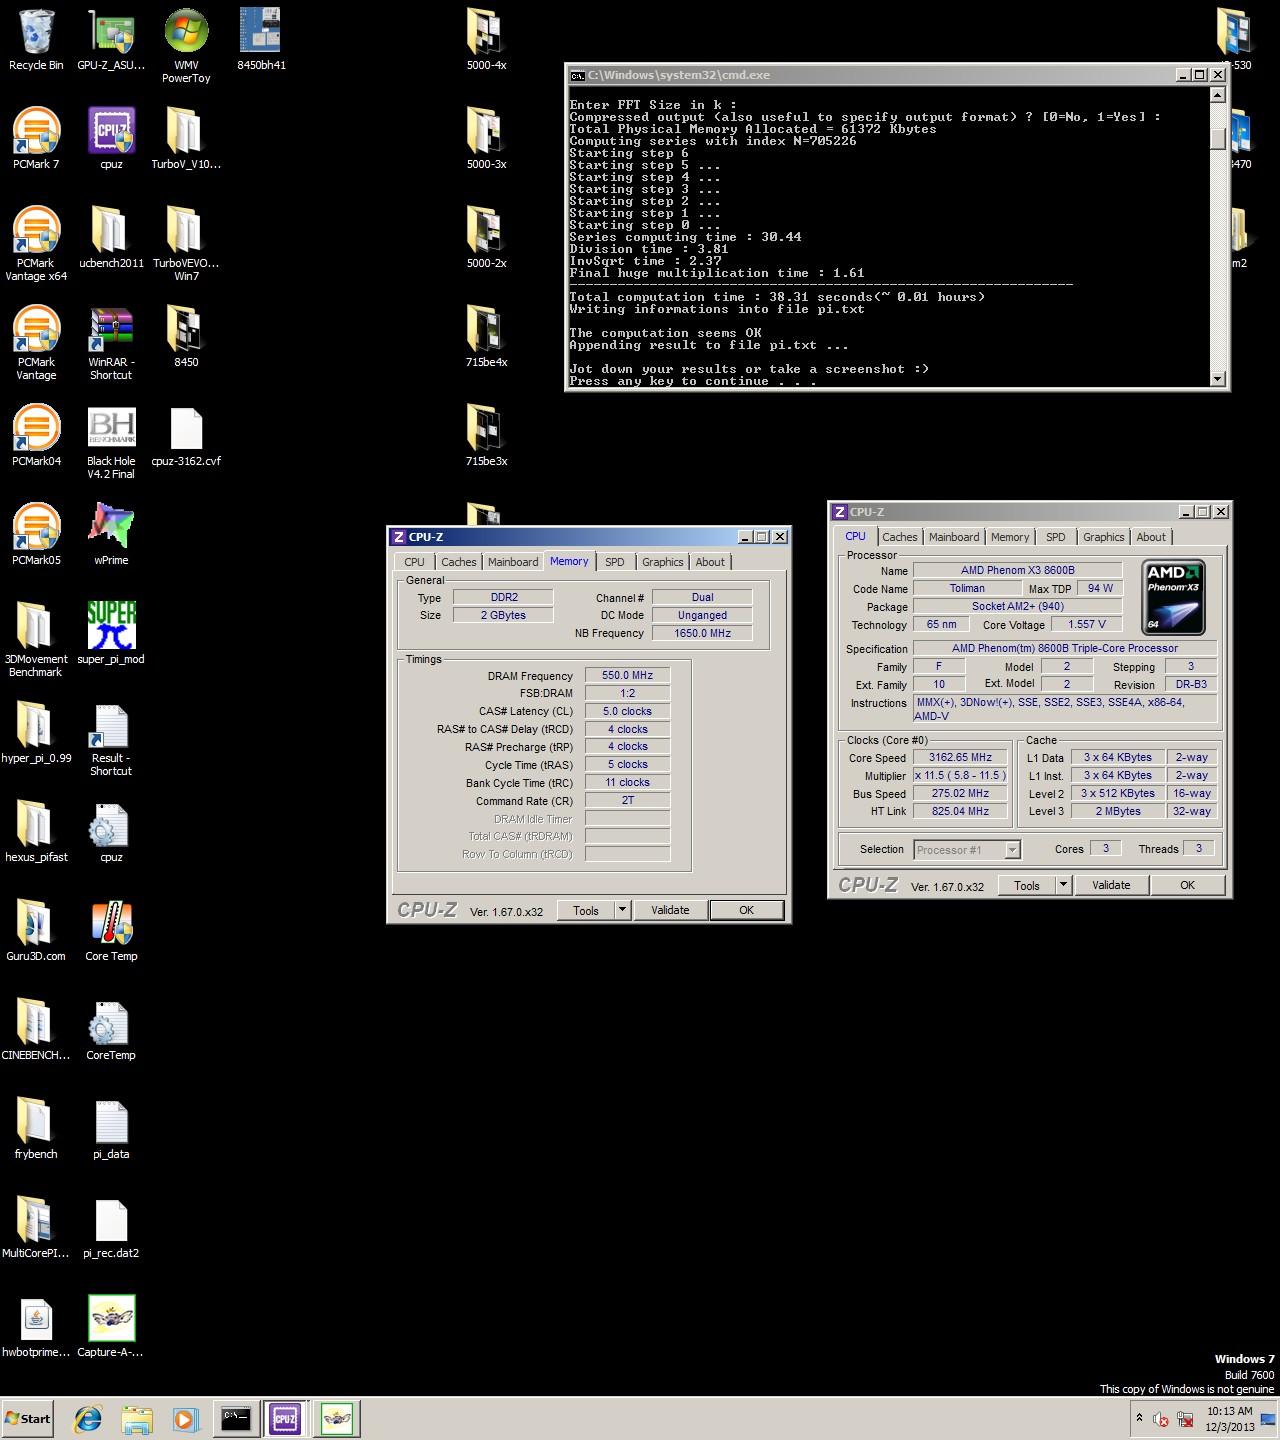Viewport: 1280px width, 1440px height.
Task: Click the muted volume tray icon
Action: 1161,1419
